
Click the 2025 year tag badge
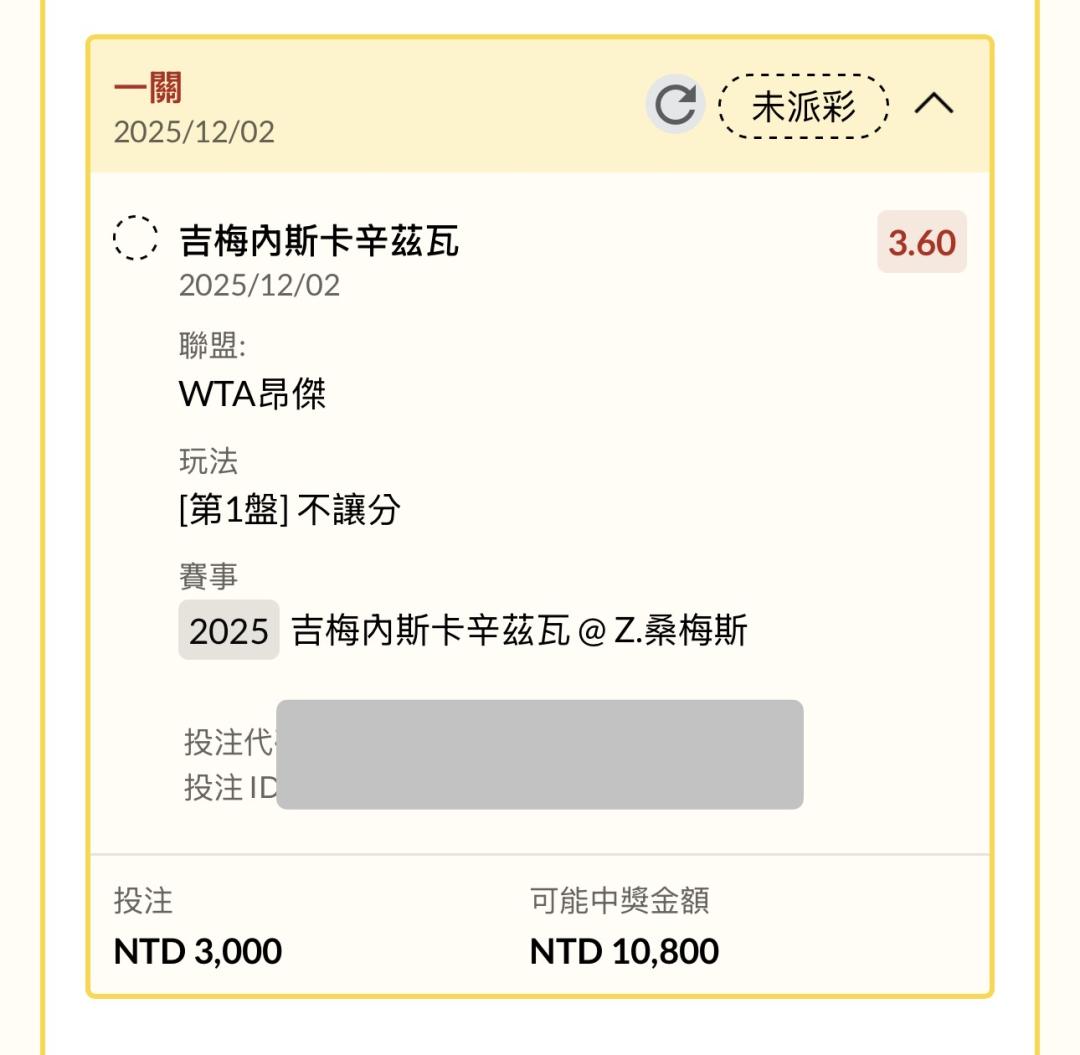click(229, 631)
